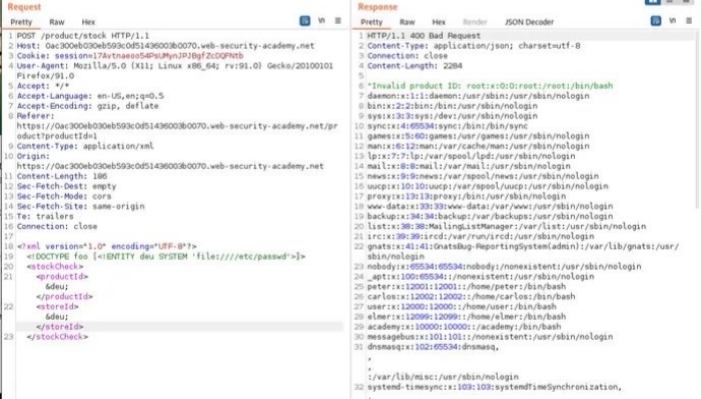Click the opening <stockCheck> tag
Screen dimensions: 702x399
55,266
